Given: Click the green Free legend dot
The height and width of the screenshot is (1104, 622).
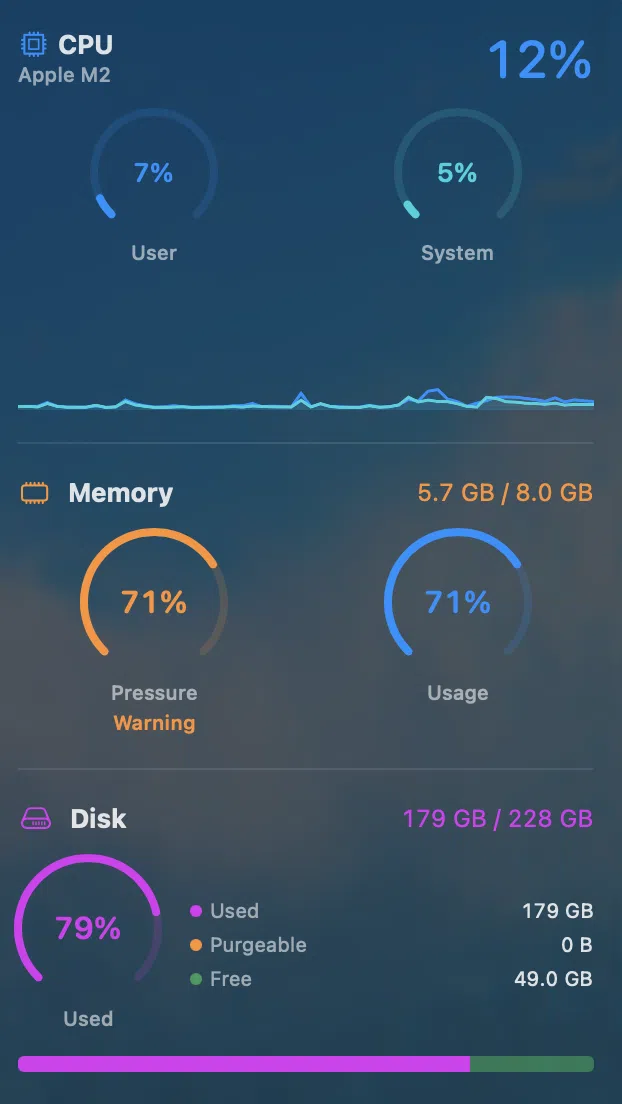Looking at the screenshot, I should point(196,979).
